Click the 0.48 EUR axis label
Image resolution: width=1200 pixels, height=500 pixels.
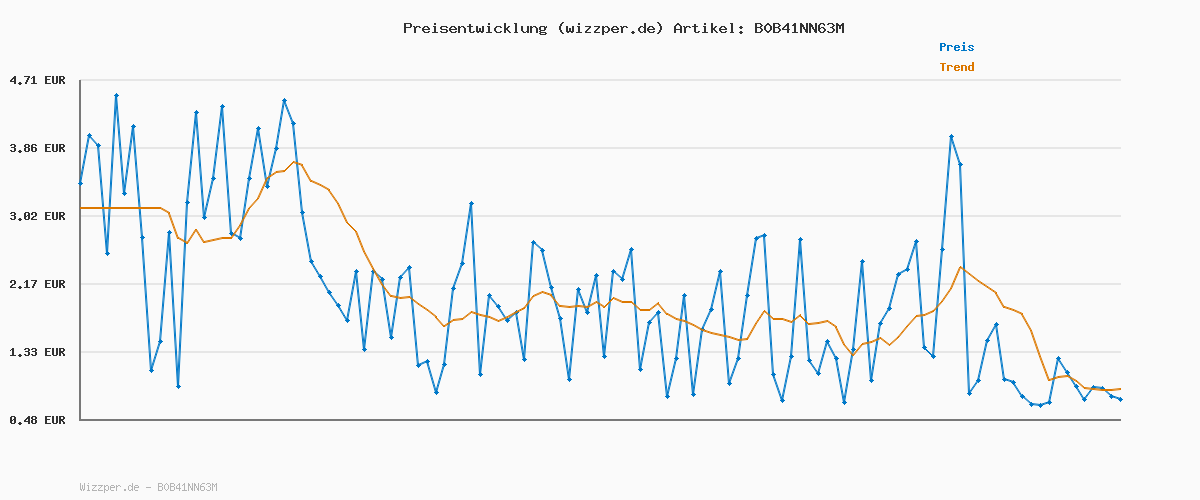(37, 420)
